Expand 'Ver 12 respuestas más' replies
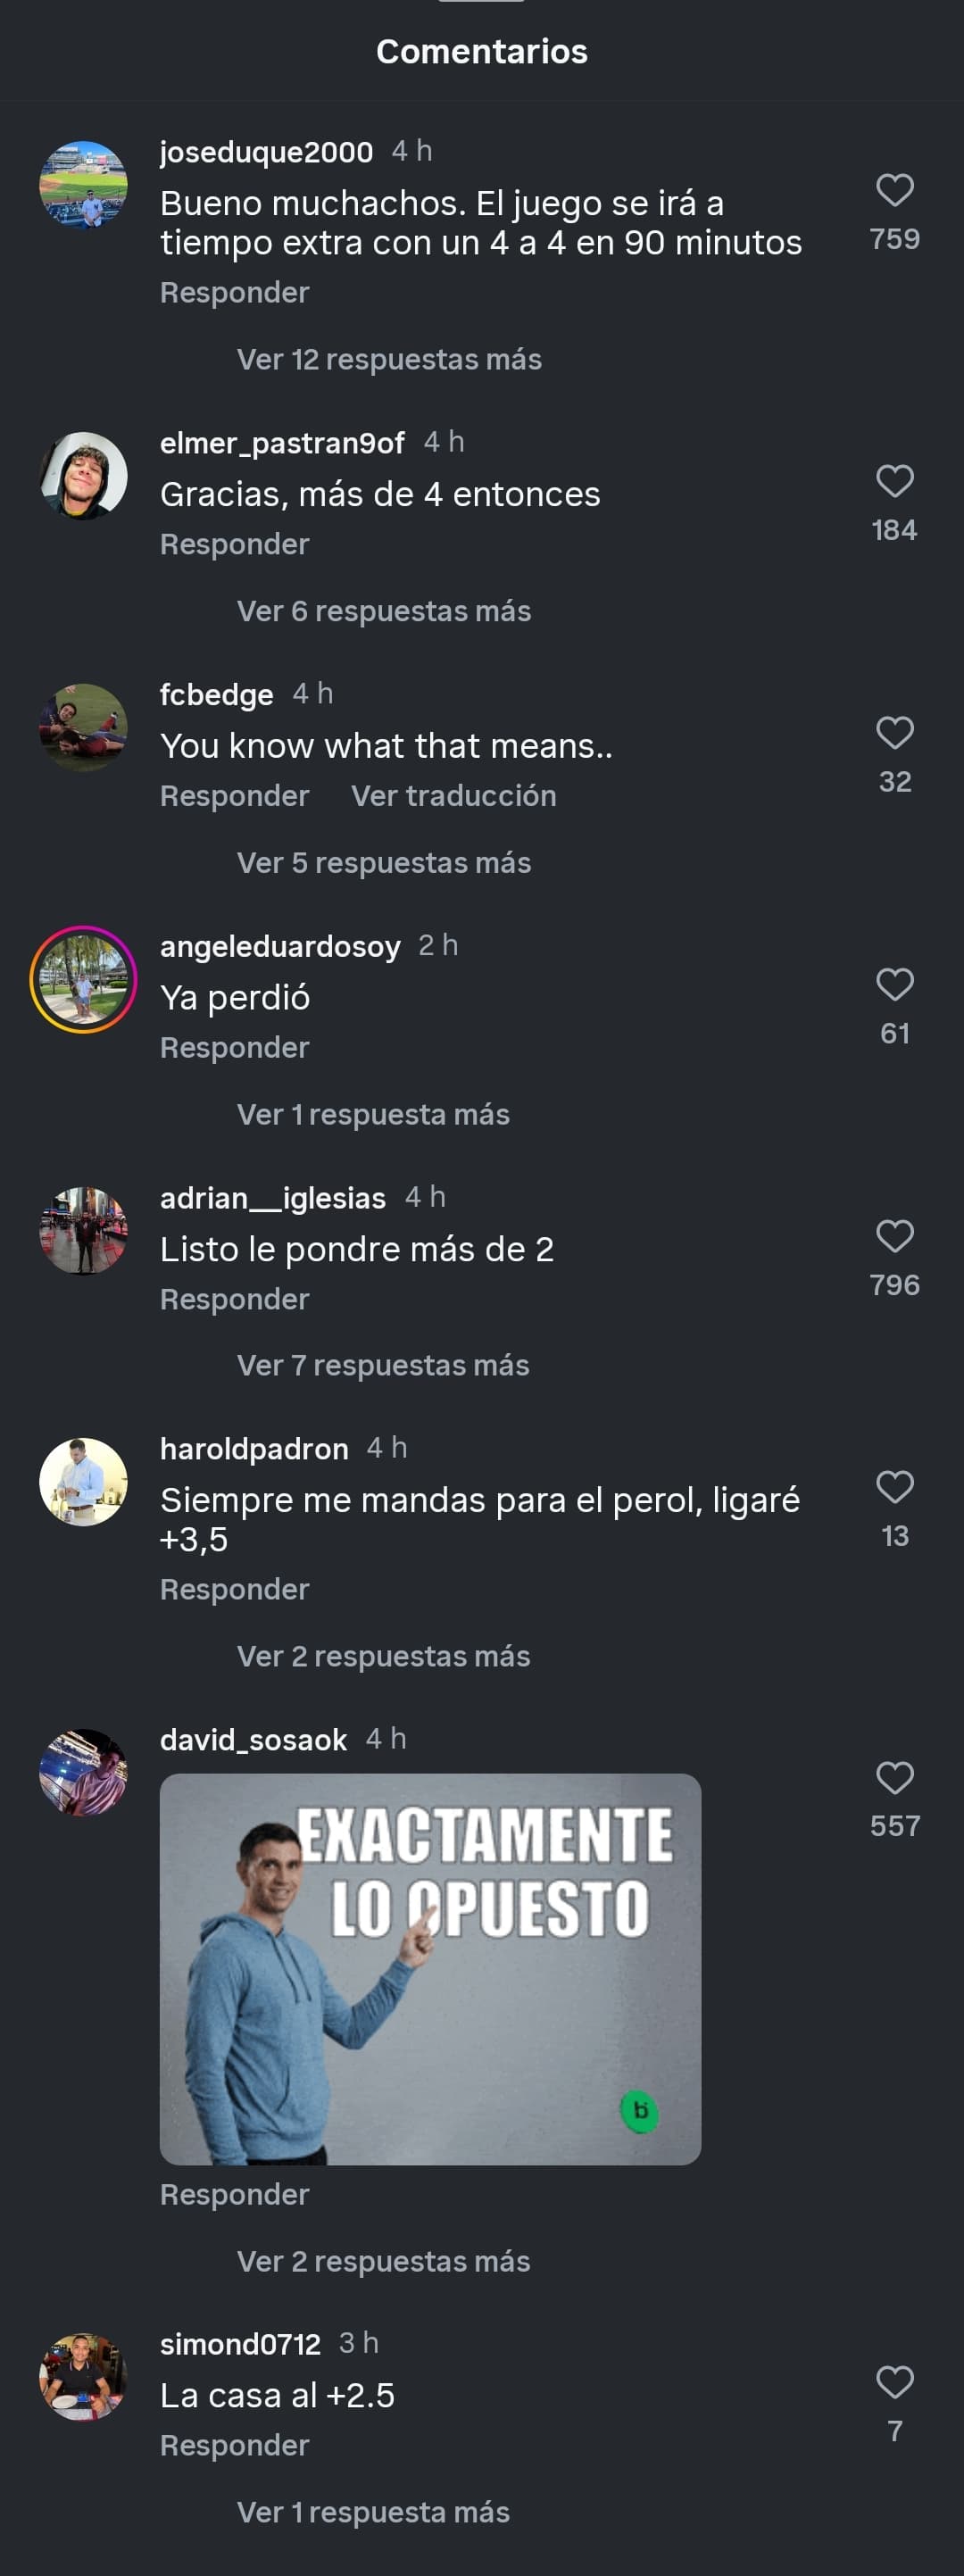This screenshot has height=2576, width=964. tap(389, 360)
